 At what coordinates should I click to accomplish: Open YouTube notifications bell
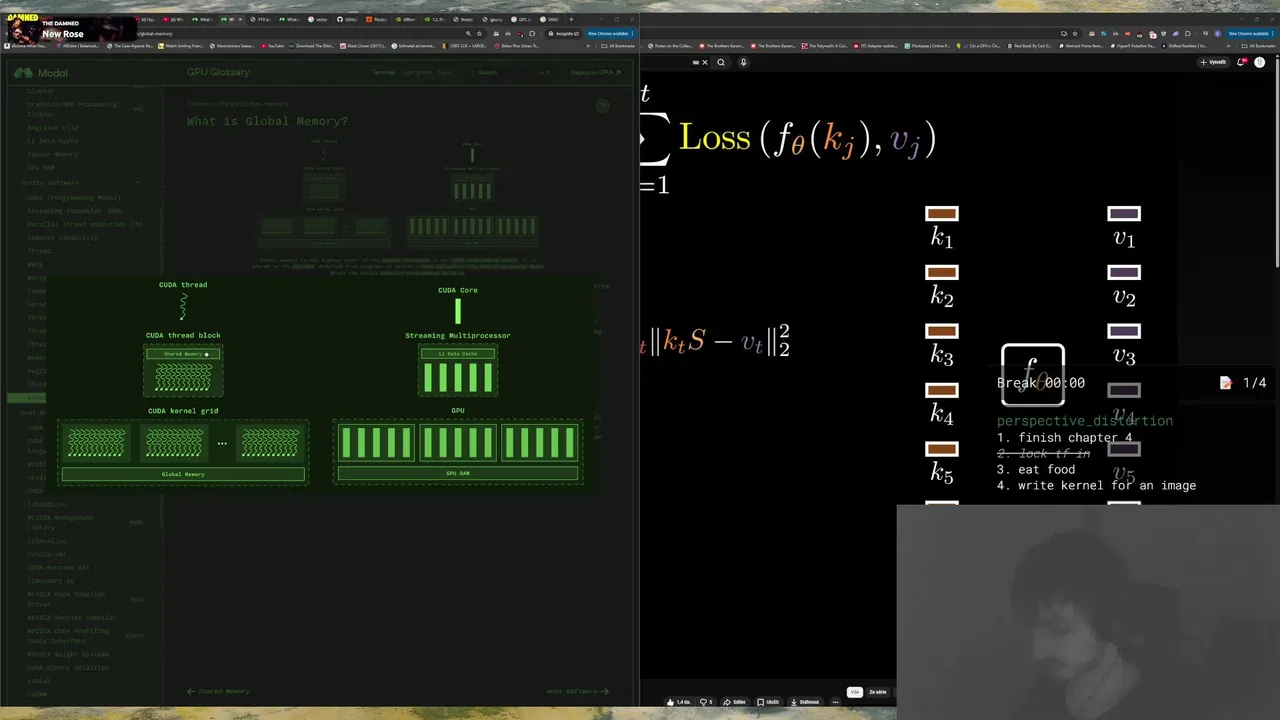[x=1242, y=62]
